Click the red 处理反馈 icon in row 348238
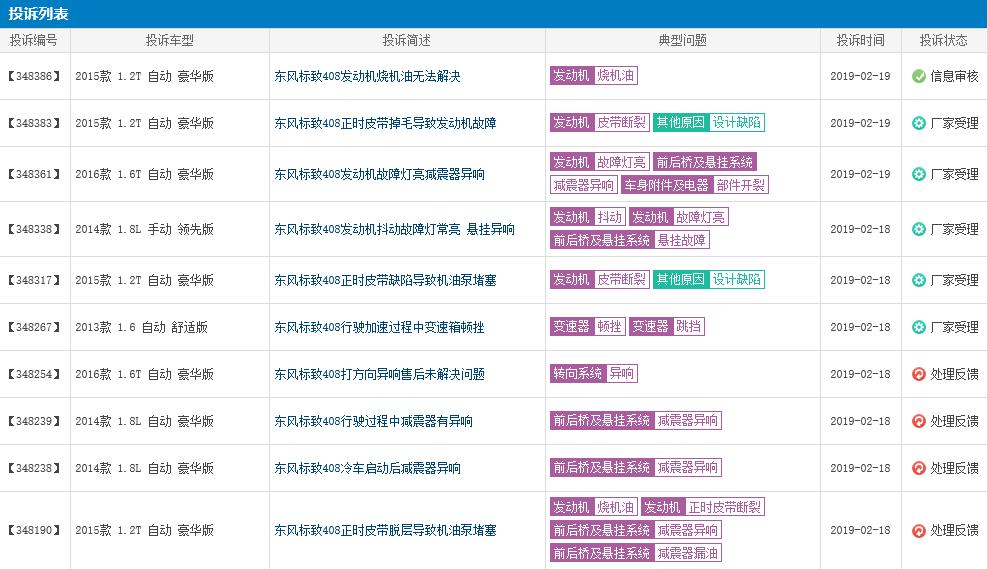Viewport: 988px width, 569px height. (919, 468)
